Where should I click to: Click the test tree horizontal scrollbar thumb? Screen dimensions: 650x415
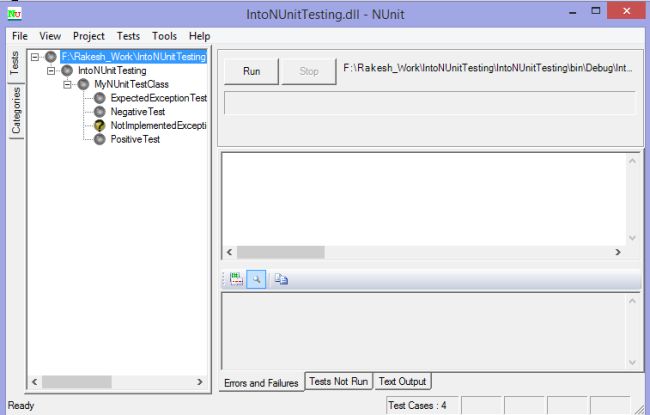[x=77, y=382]
